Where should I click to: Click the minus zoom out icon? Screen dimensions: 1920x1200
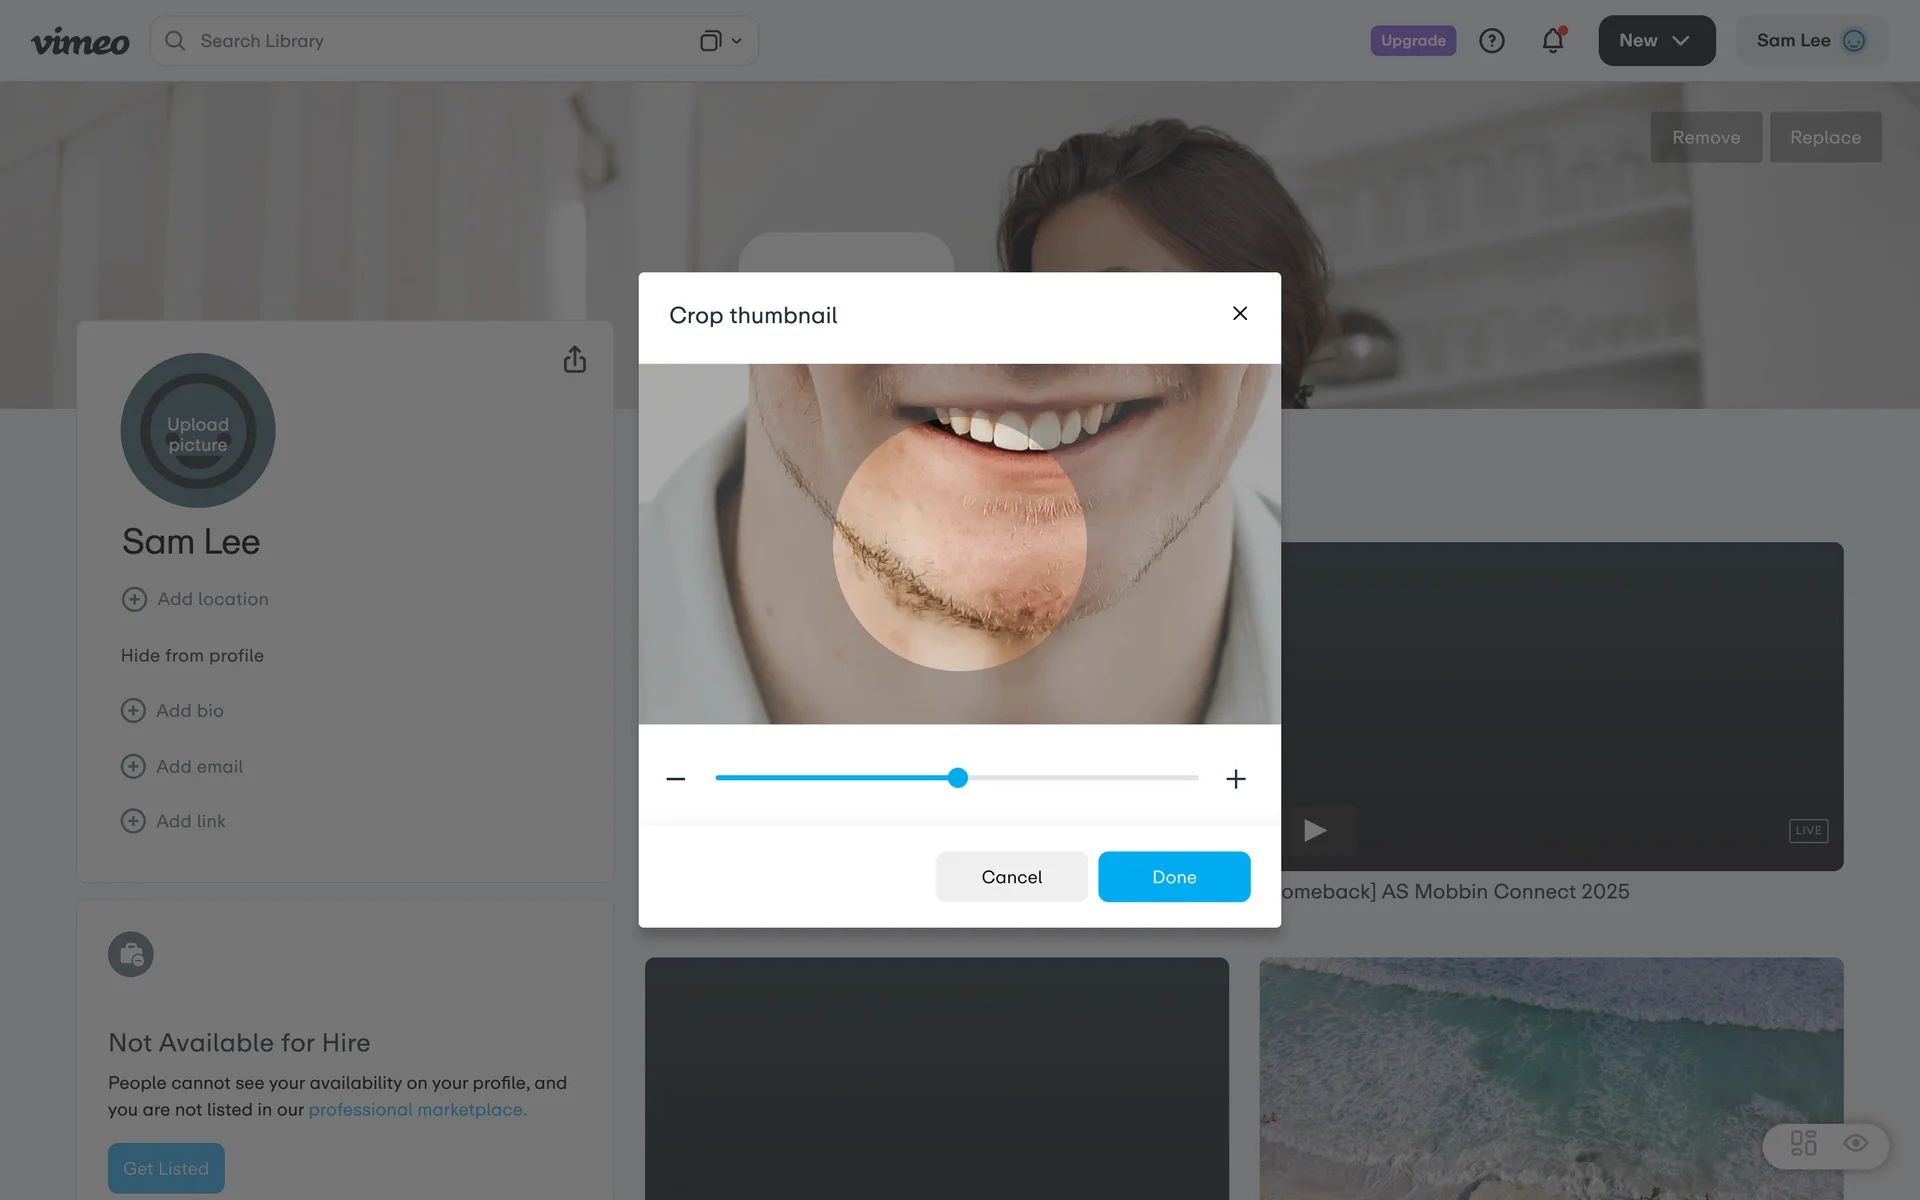pyautogui.click(x=676, y=779)
